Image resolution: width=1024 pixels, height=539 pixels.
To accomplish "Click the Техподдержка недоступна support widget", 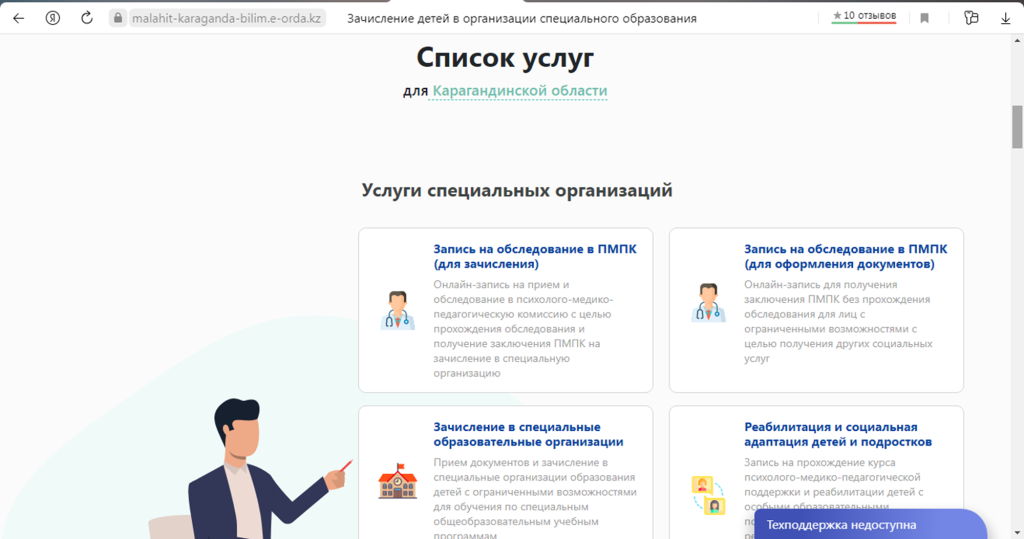I will pyautogui.click(x=870, y=525).
